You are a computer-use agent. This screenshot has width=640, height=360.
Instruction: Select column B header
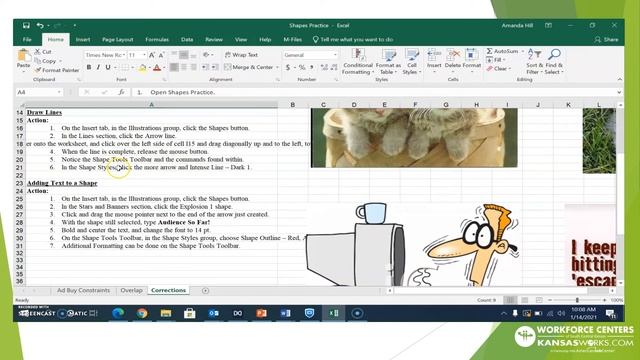(x=293, y=105)
